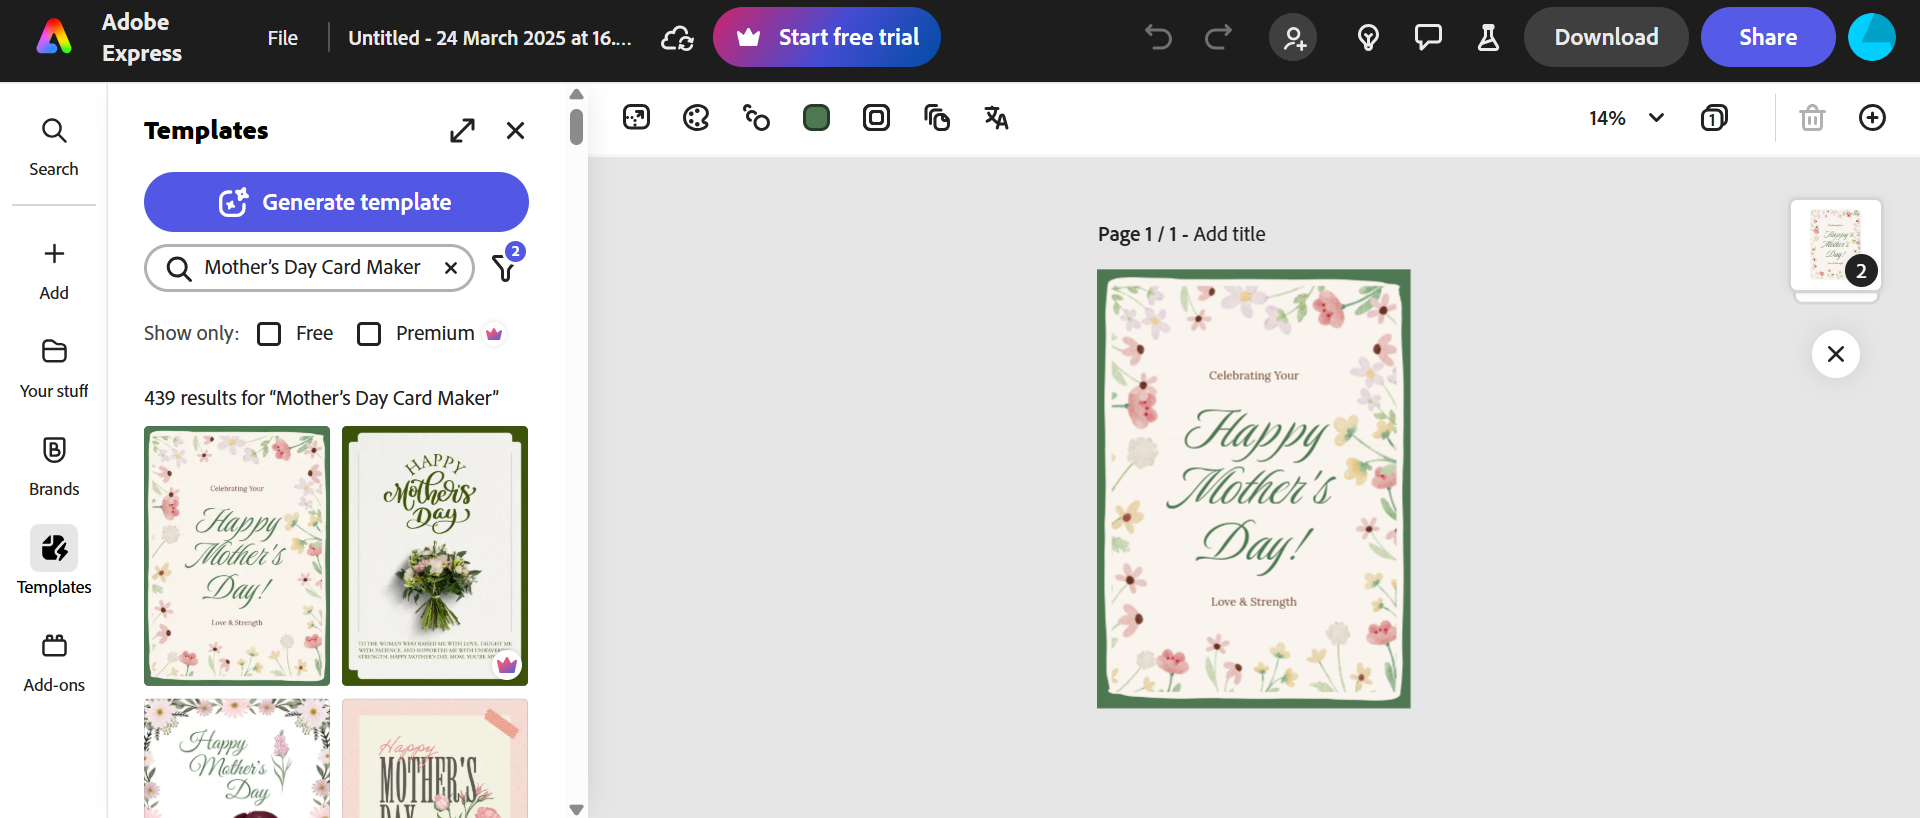Click the template search field
Image resolution: width=1920 pixels, height=818 pixels.
[309, 268]
